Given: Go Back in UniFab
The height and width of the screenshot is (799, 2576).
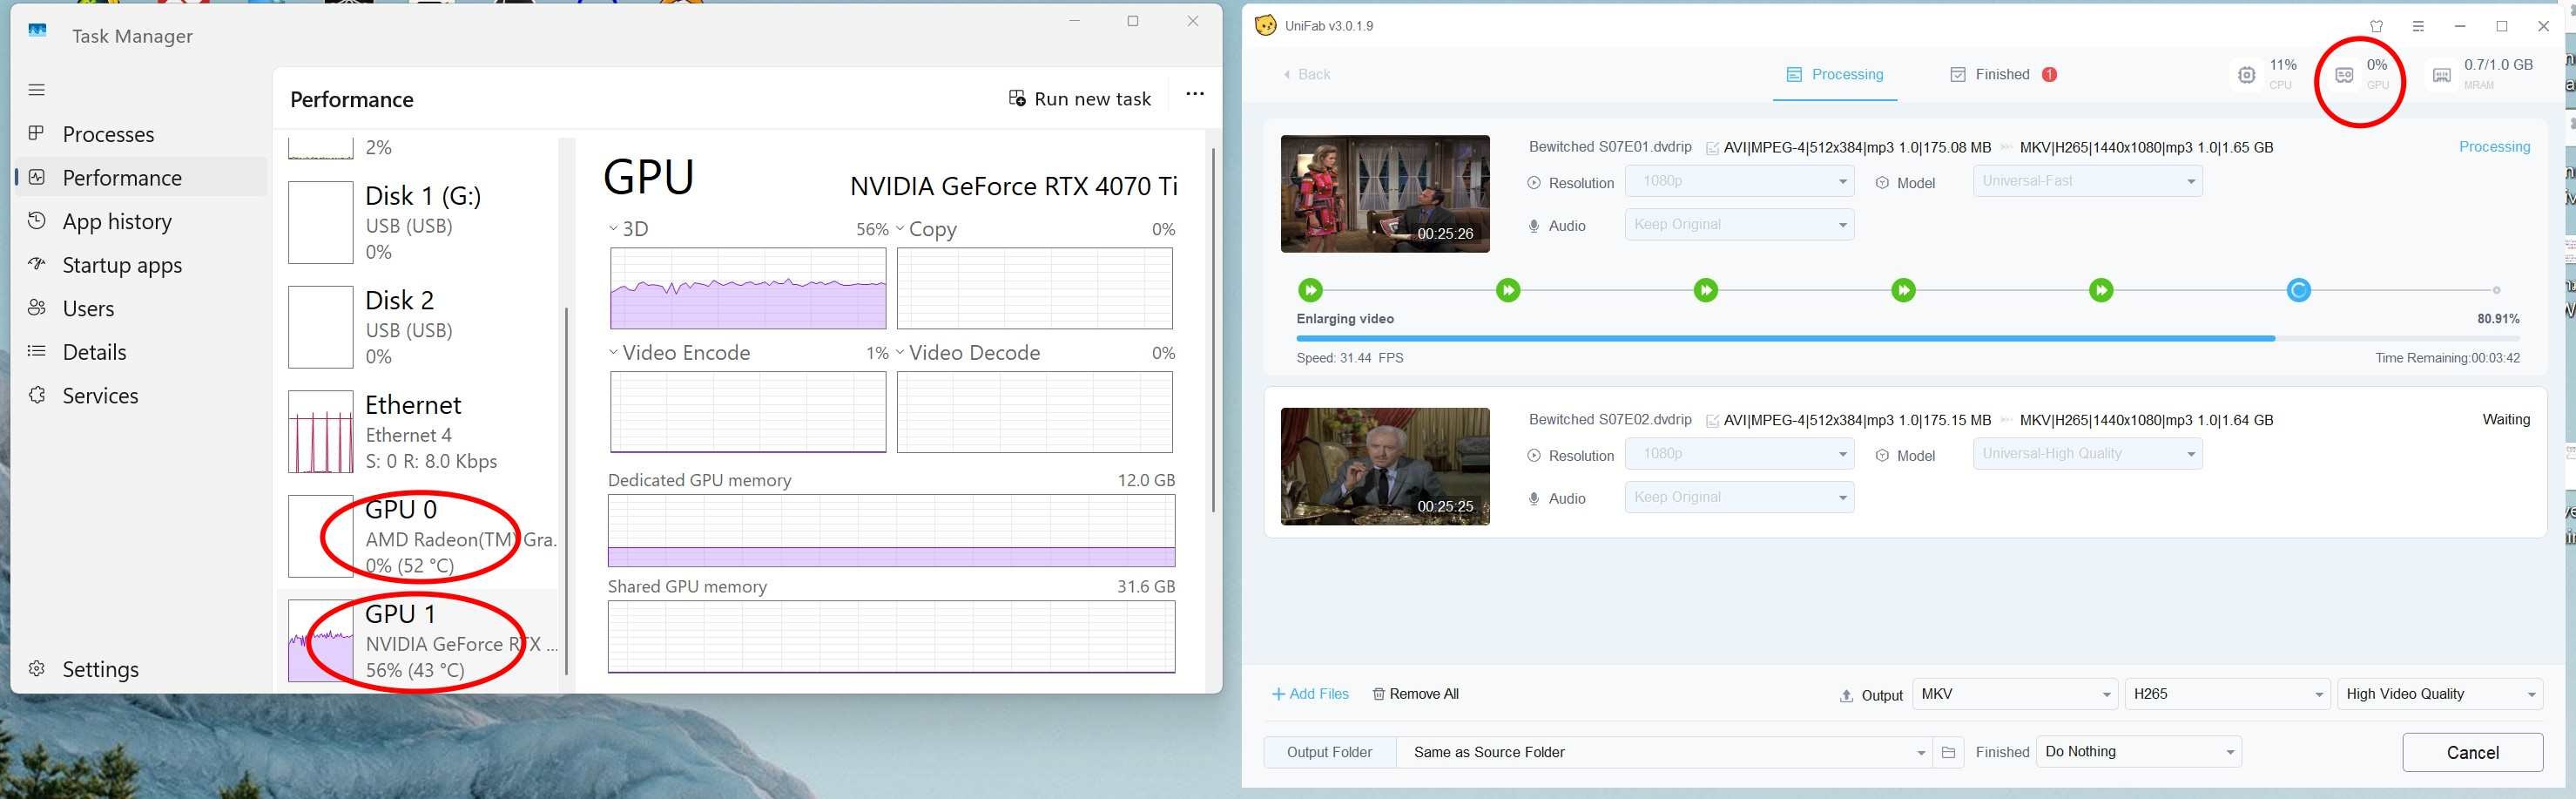Looking at the screenshot, I should click(1306, 74).
